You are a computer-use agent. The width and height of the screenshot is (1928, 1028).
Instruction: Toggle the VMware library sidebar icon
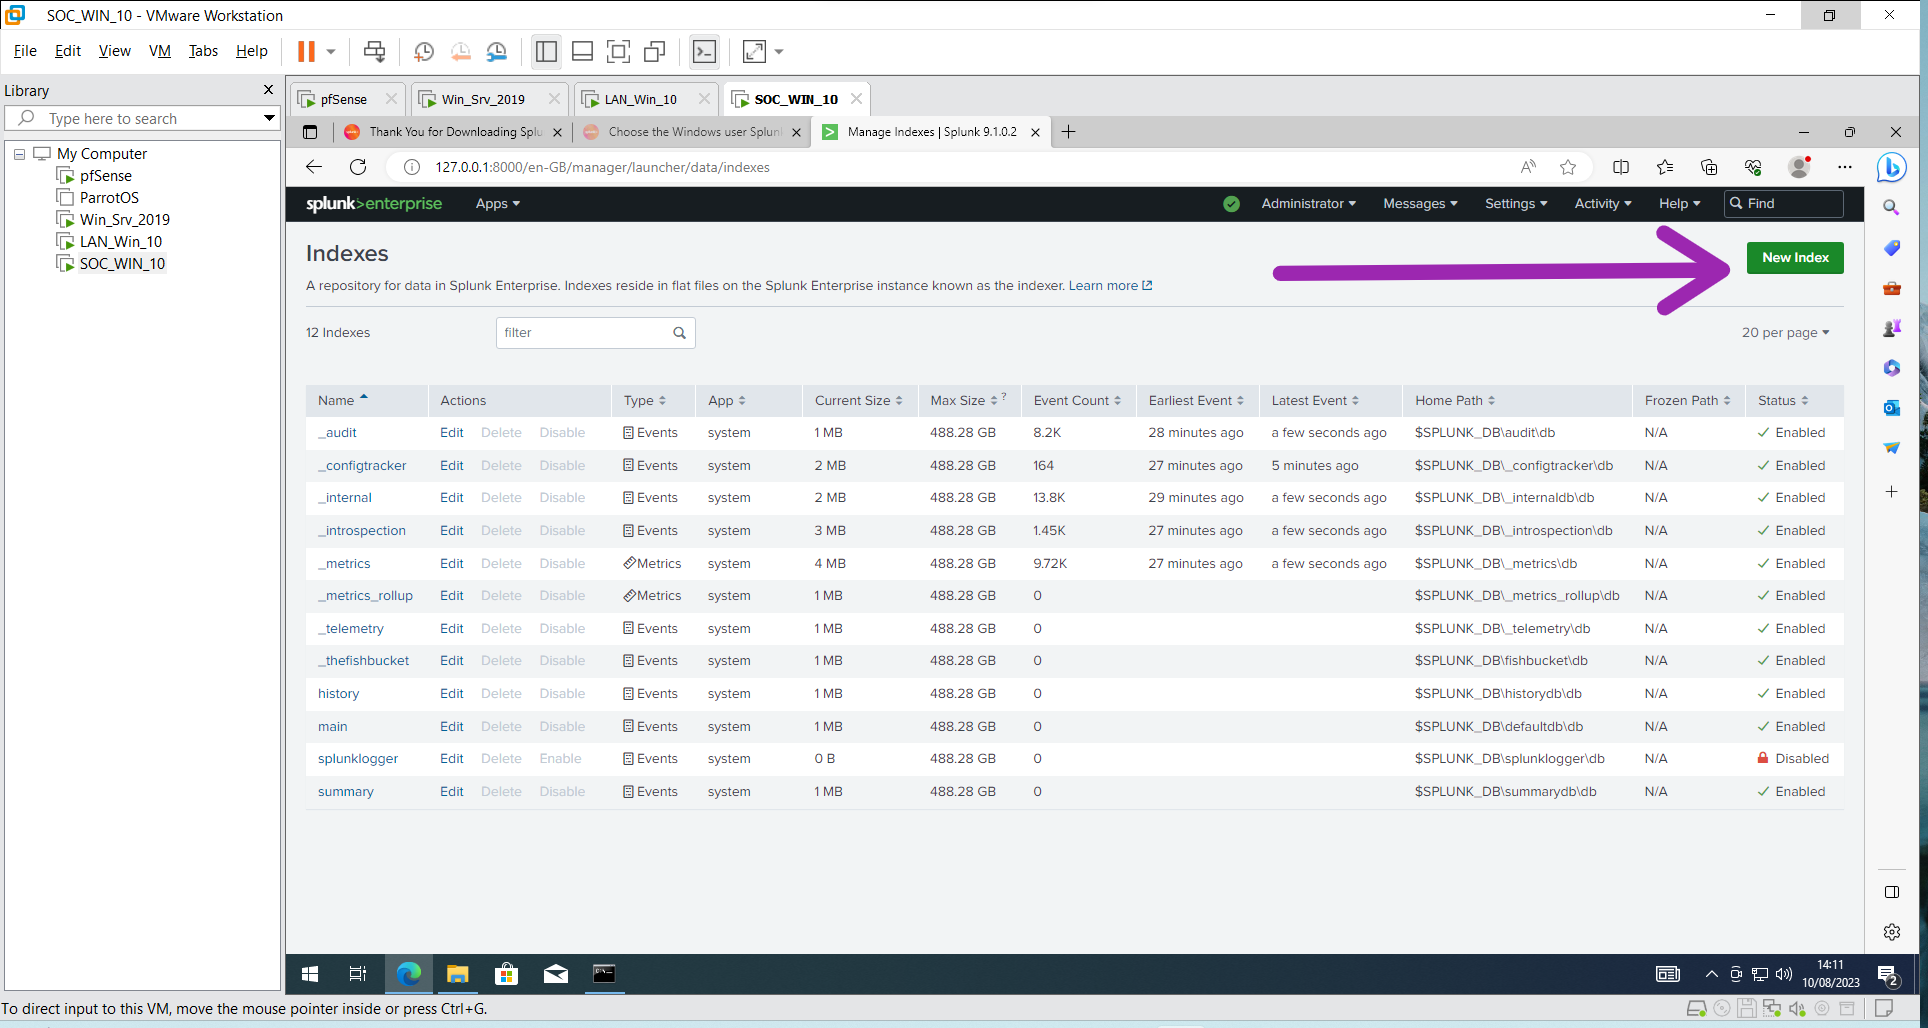[x=546, y=51]
